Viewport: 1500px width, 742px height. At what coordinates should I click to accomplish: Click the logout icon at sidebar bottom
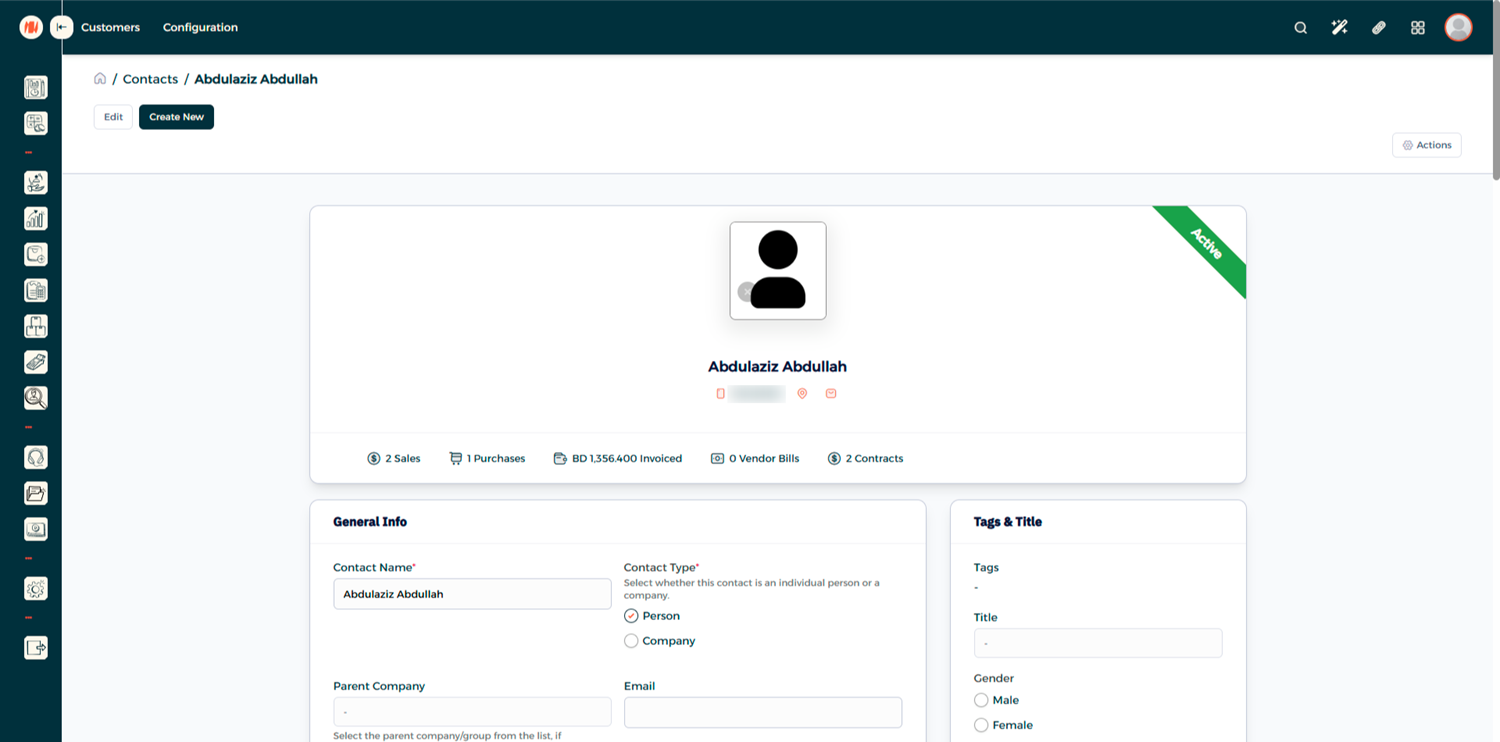[x=36, y=648]
